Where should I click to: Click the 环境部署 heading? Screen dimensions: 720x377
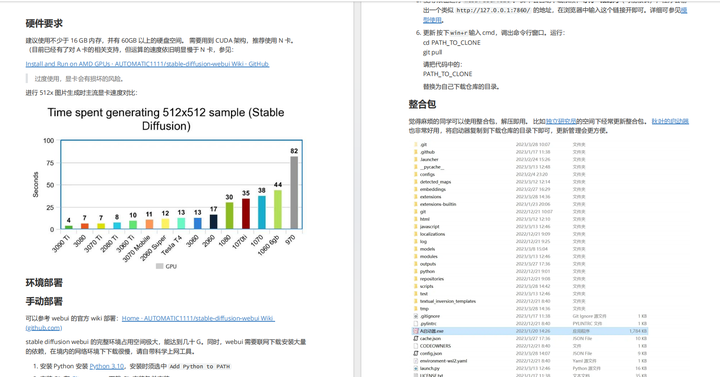tap(44, 283)
